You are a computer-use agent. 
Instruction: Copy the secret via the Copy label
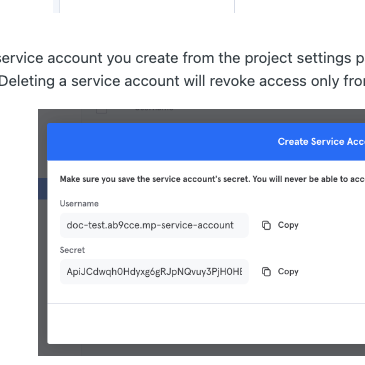click(x=288, y=271)
